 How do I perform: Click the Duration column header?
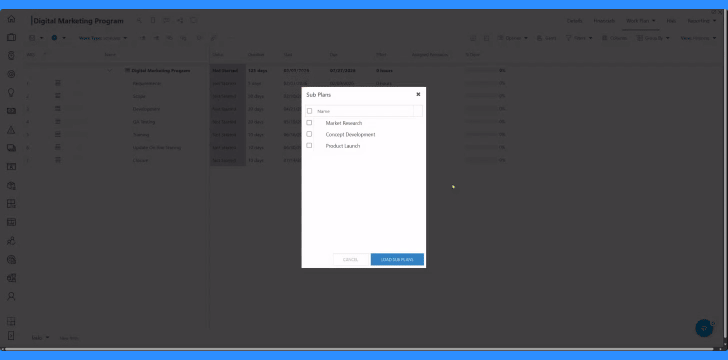(x=256, y=55)
